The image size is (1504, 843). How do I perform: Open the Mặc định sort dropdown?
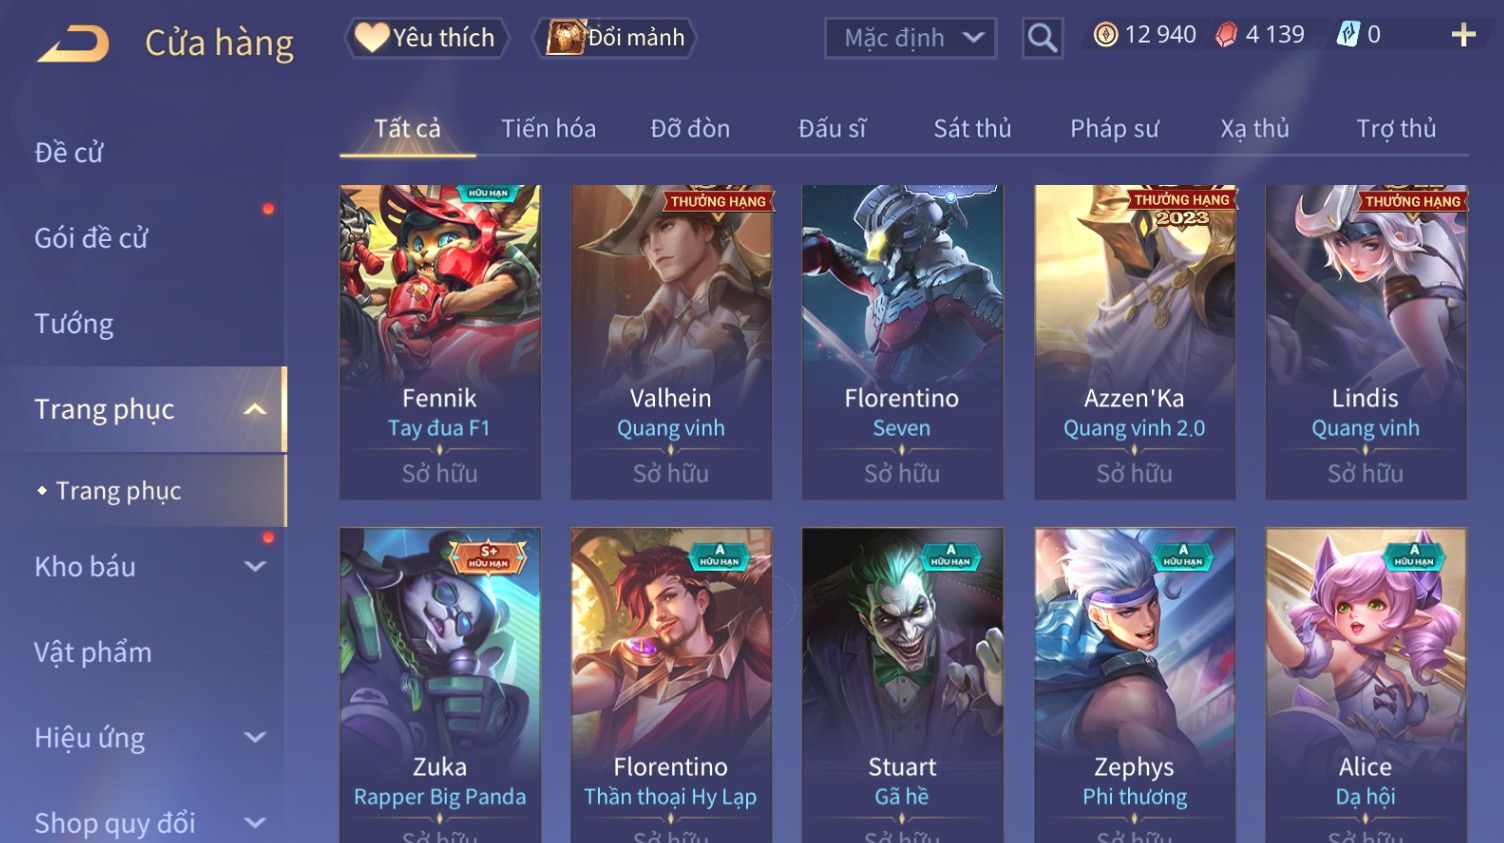tap(911, 38)
